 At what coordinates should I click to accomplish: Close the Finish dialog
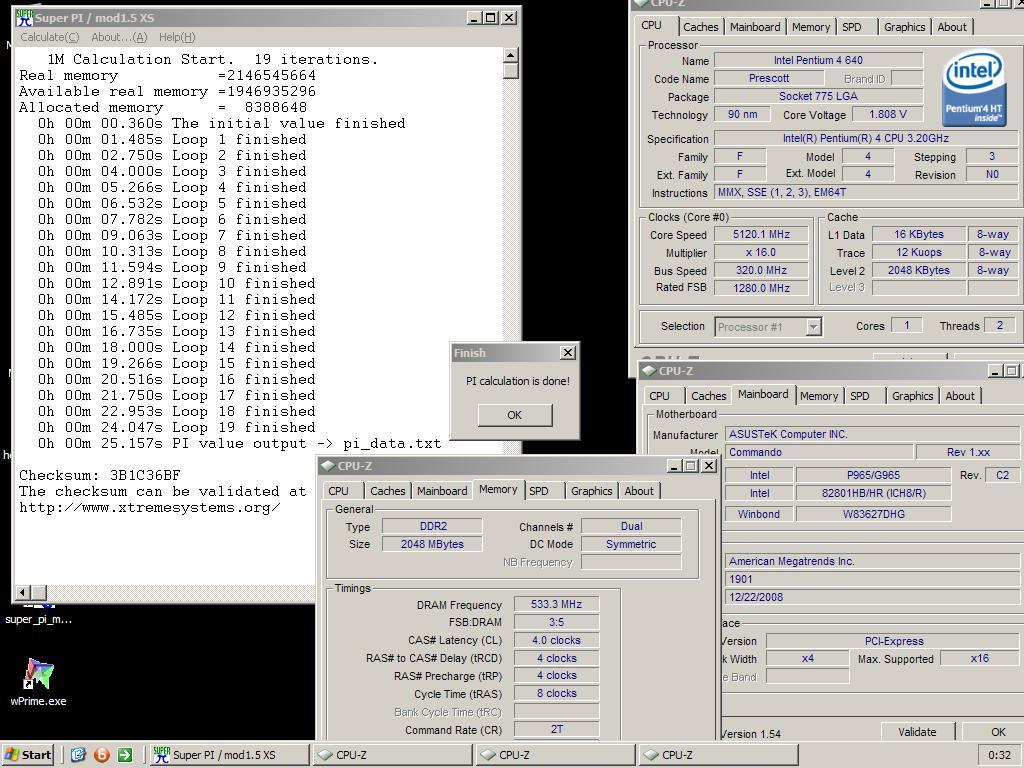[568, 353]
